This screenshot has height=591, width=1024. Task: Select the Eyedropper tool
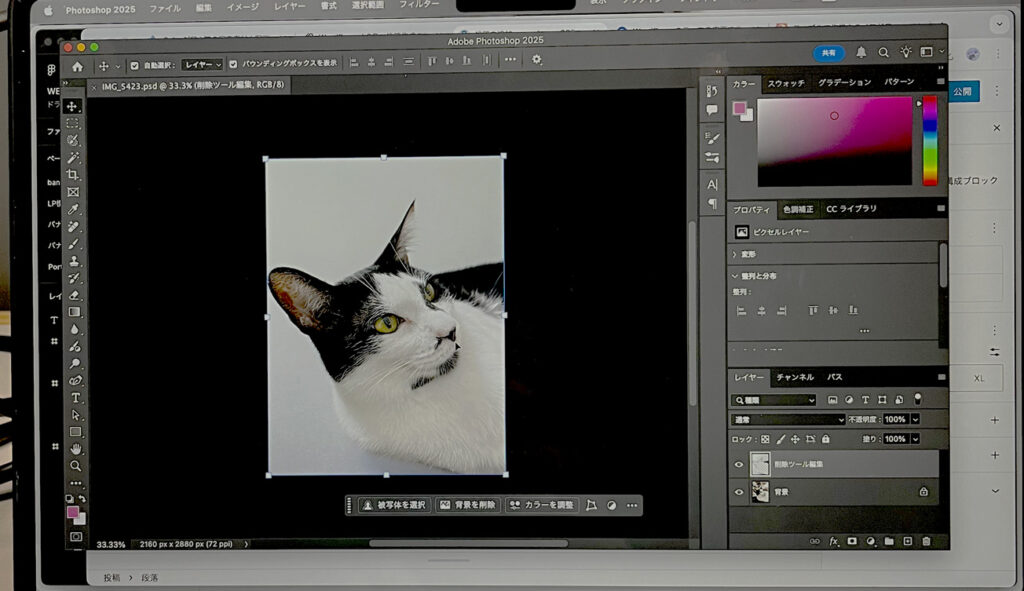click(x=73, y=209)
